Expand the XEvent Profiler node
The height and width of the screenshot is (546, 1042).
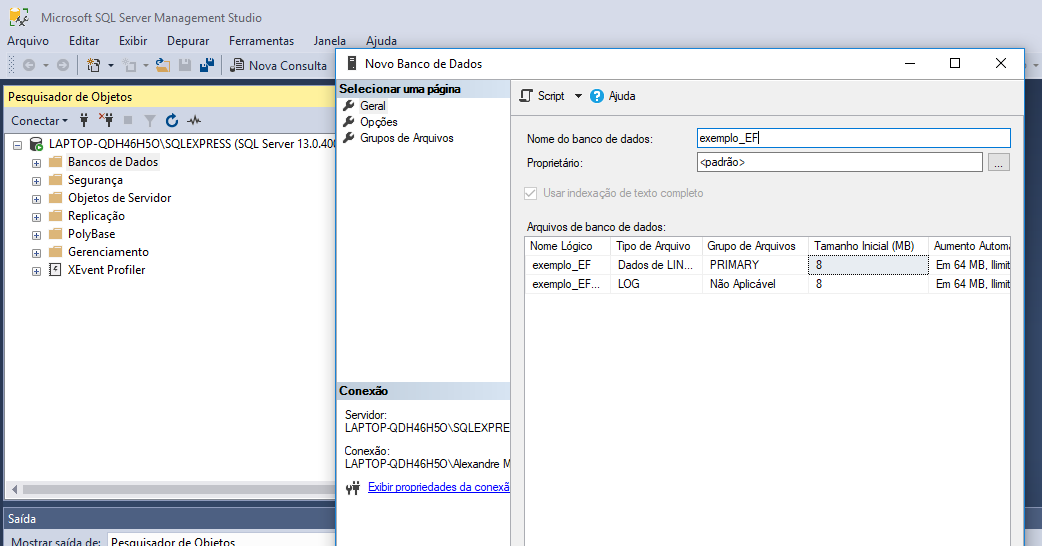(x=37, y=270)
